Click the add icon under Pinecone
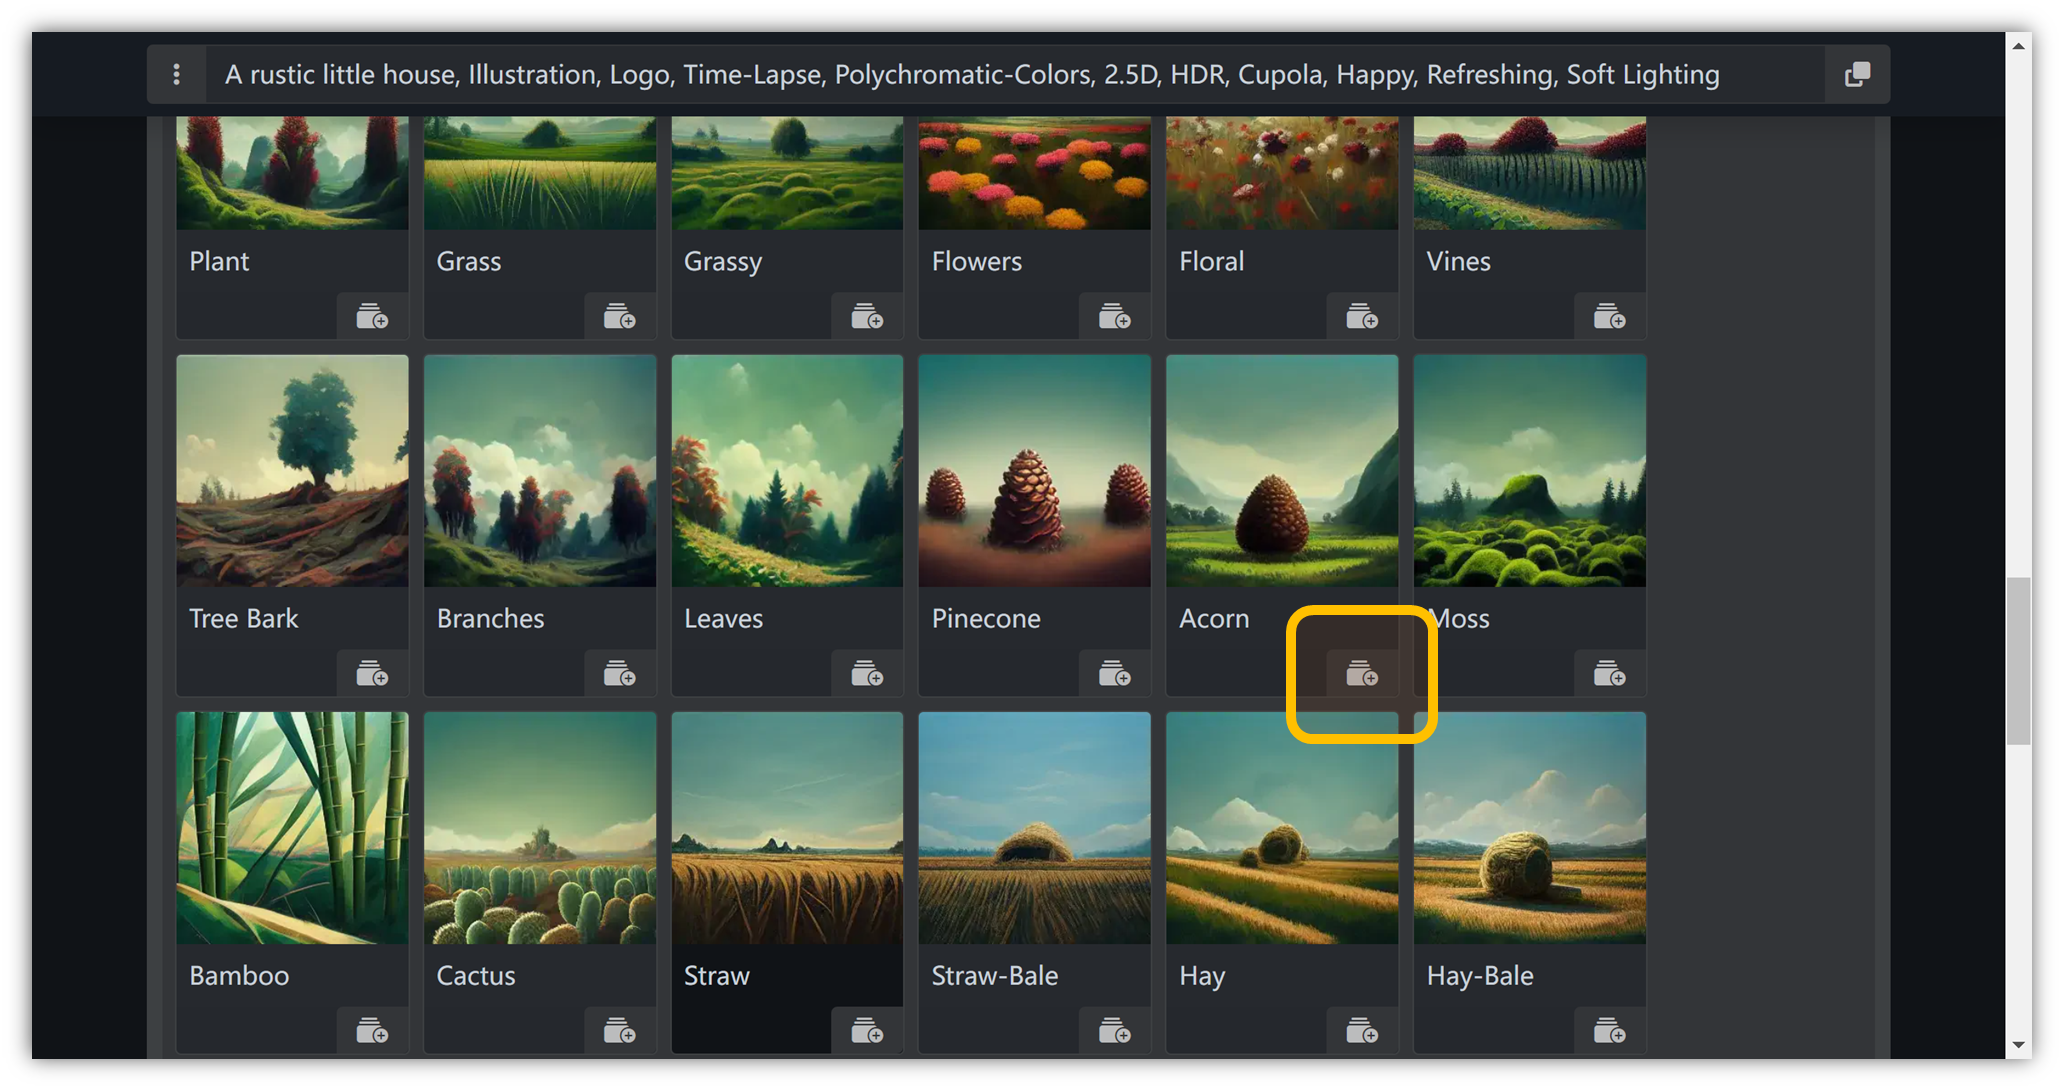This screenshot has height=1091, width=2064. 1114,675
